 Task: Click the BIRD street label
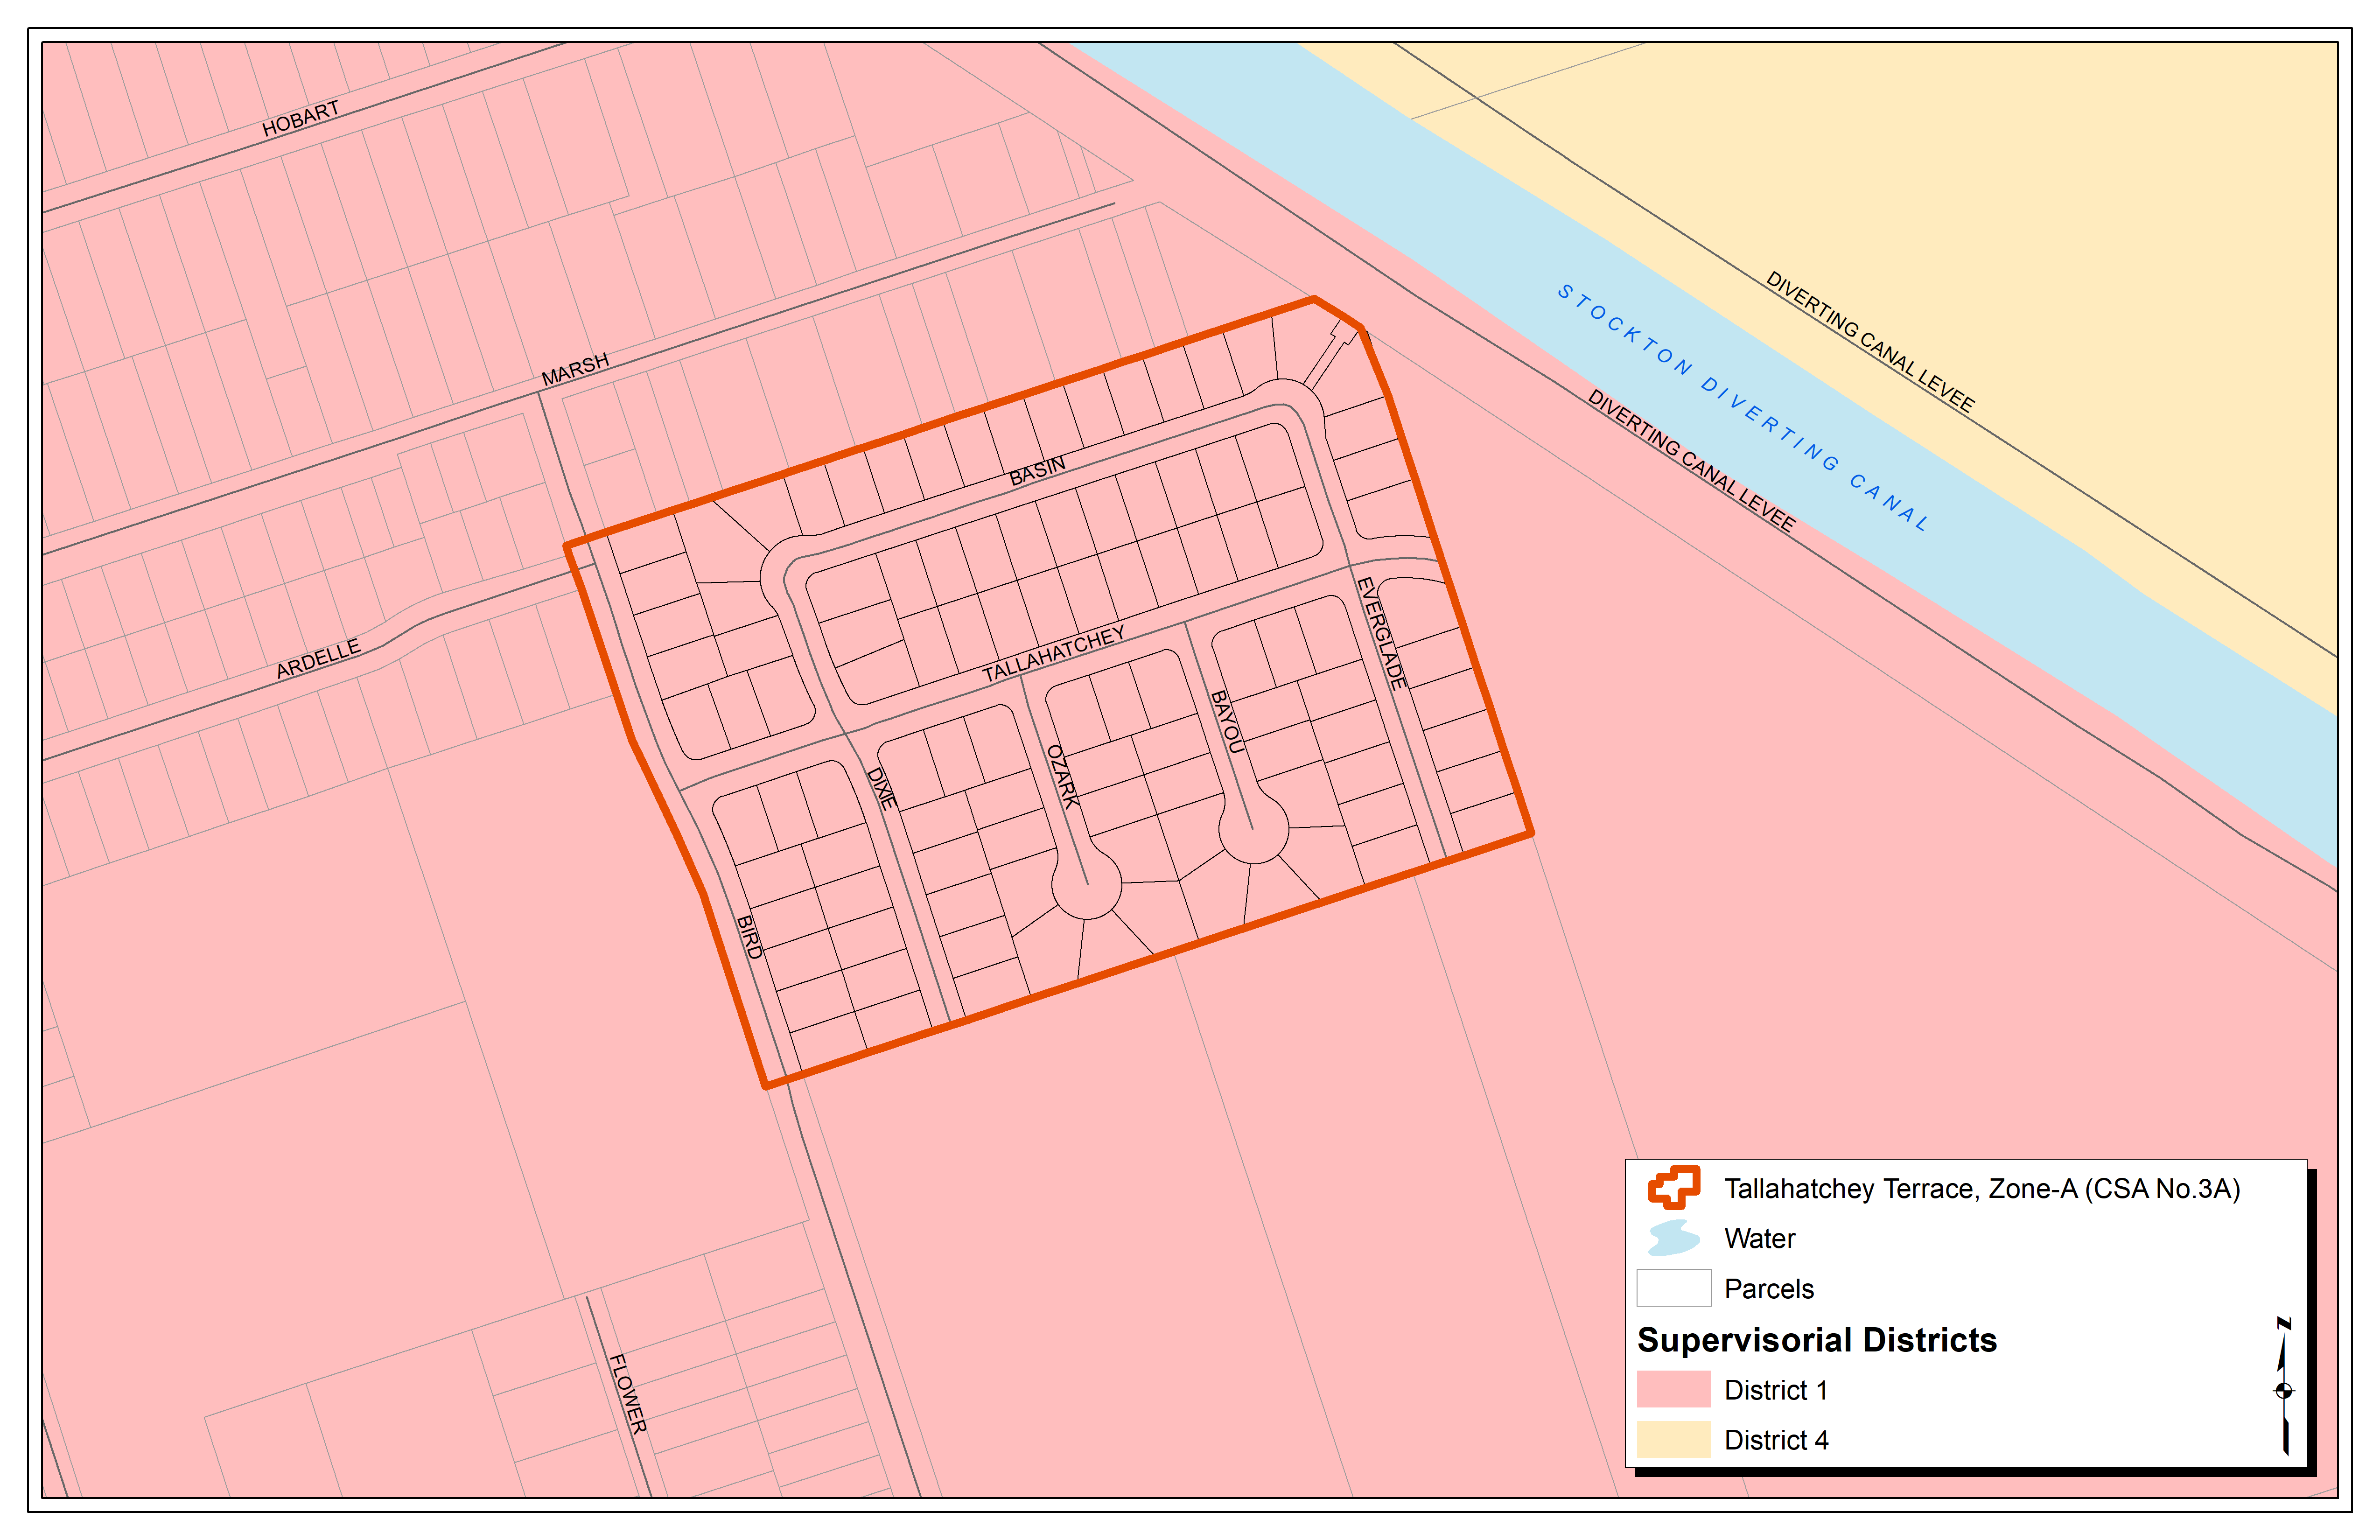click(749, 937)
